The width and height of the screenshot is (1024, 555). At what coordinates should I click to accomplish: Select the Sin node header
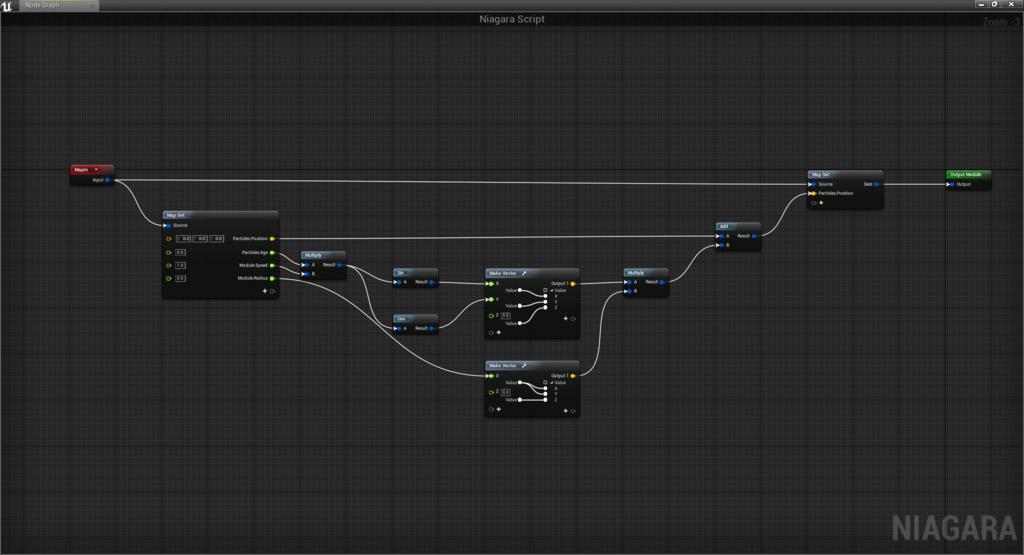tap(415, 273)
